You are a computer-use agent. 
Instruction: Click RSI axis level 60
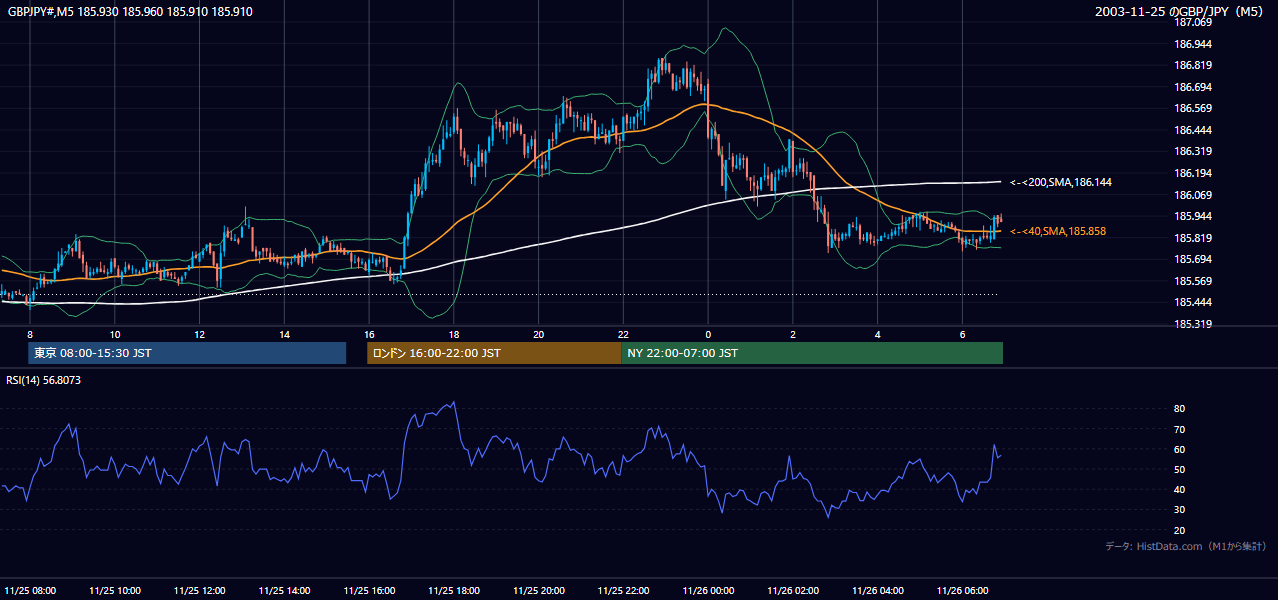pyautogui.click(x=1180, y=449)
